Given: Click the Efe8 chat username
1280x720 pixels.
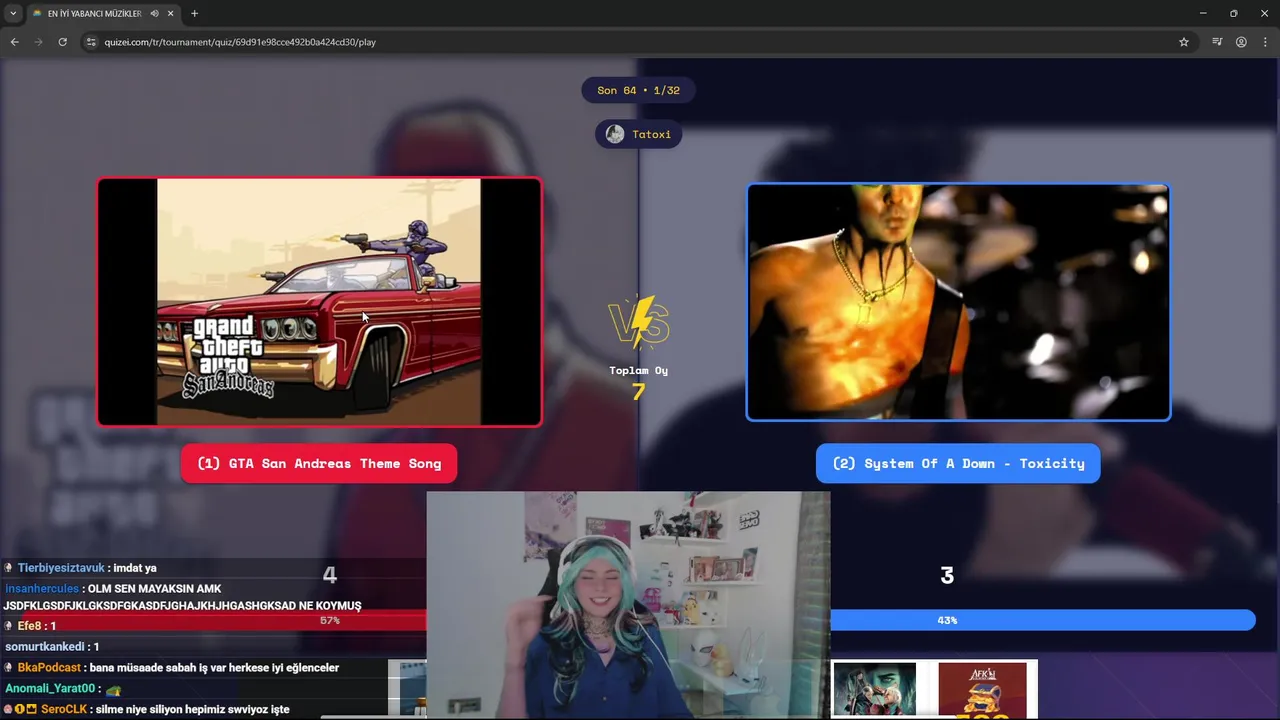Looking at the screenshot, I should [x=29, y=626].
